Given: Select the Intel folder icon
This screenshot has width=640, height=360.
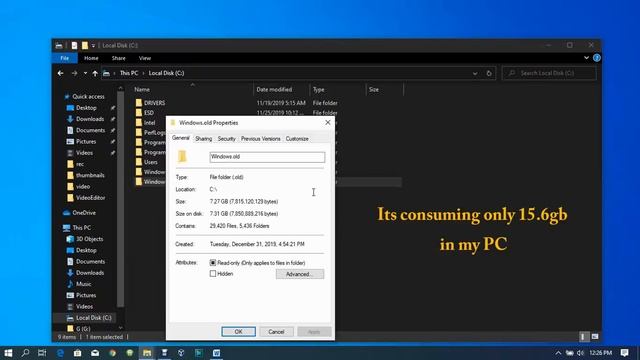Looking at the screenshot, I should 139,122.
